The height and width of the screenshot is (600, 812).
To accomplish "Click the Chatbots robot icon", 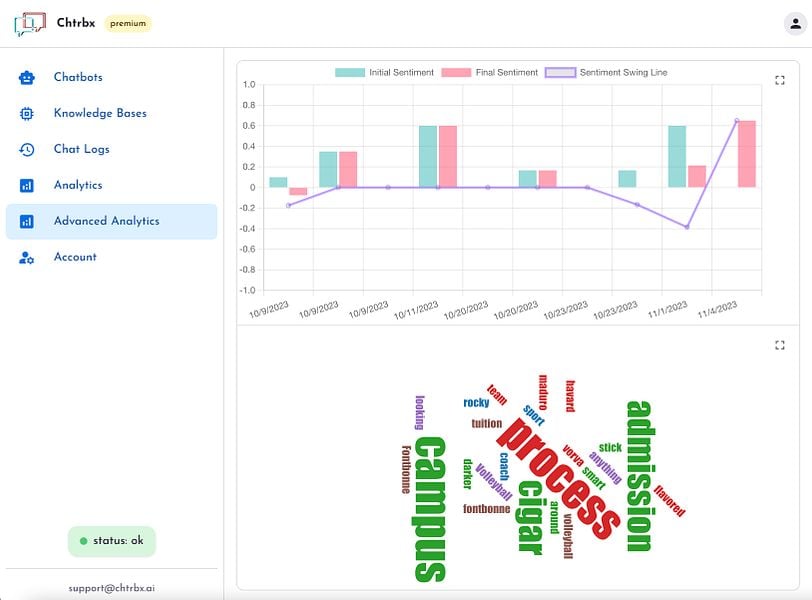I will coord(26,78).
